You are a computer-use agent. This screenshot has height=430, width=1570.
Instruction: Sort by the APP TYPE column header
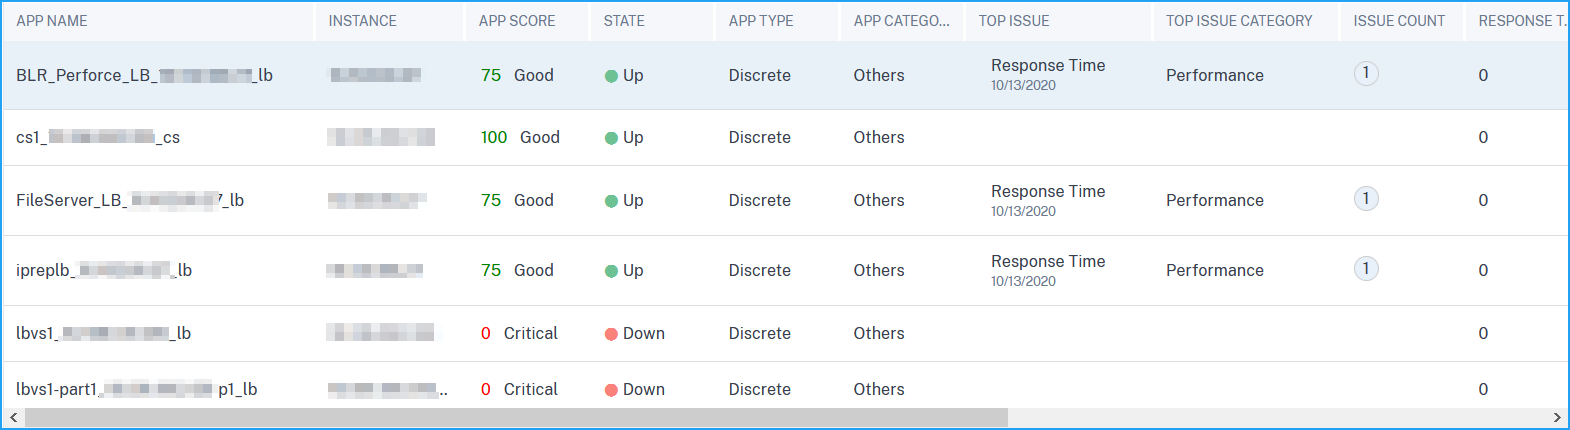click(x=761, y=21)
